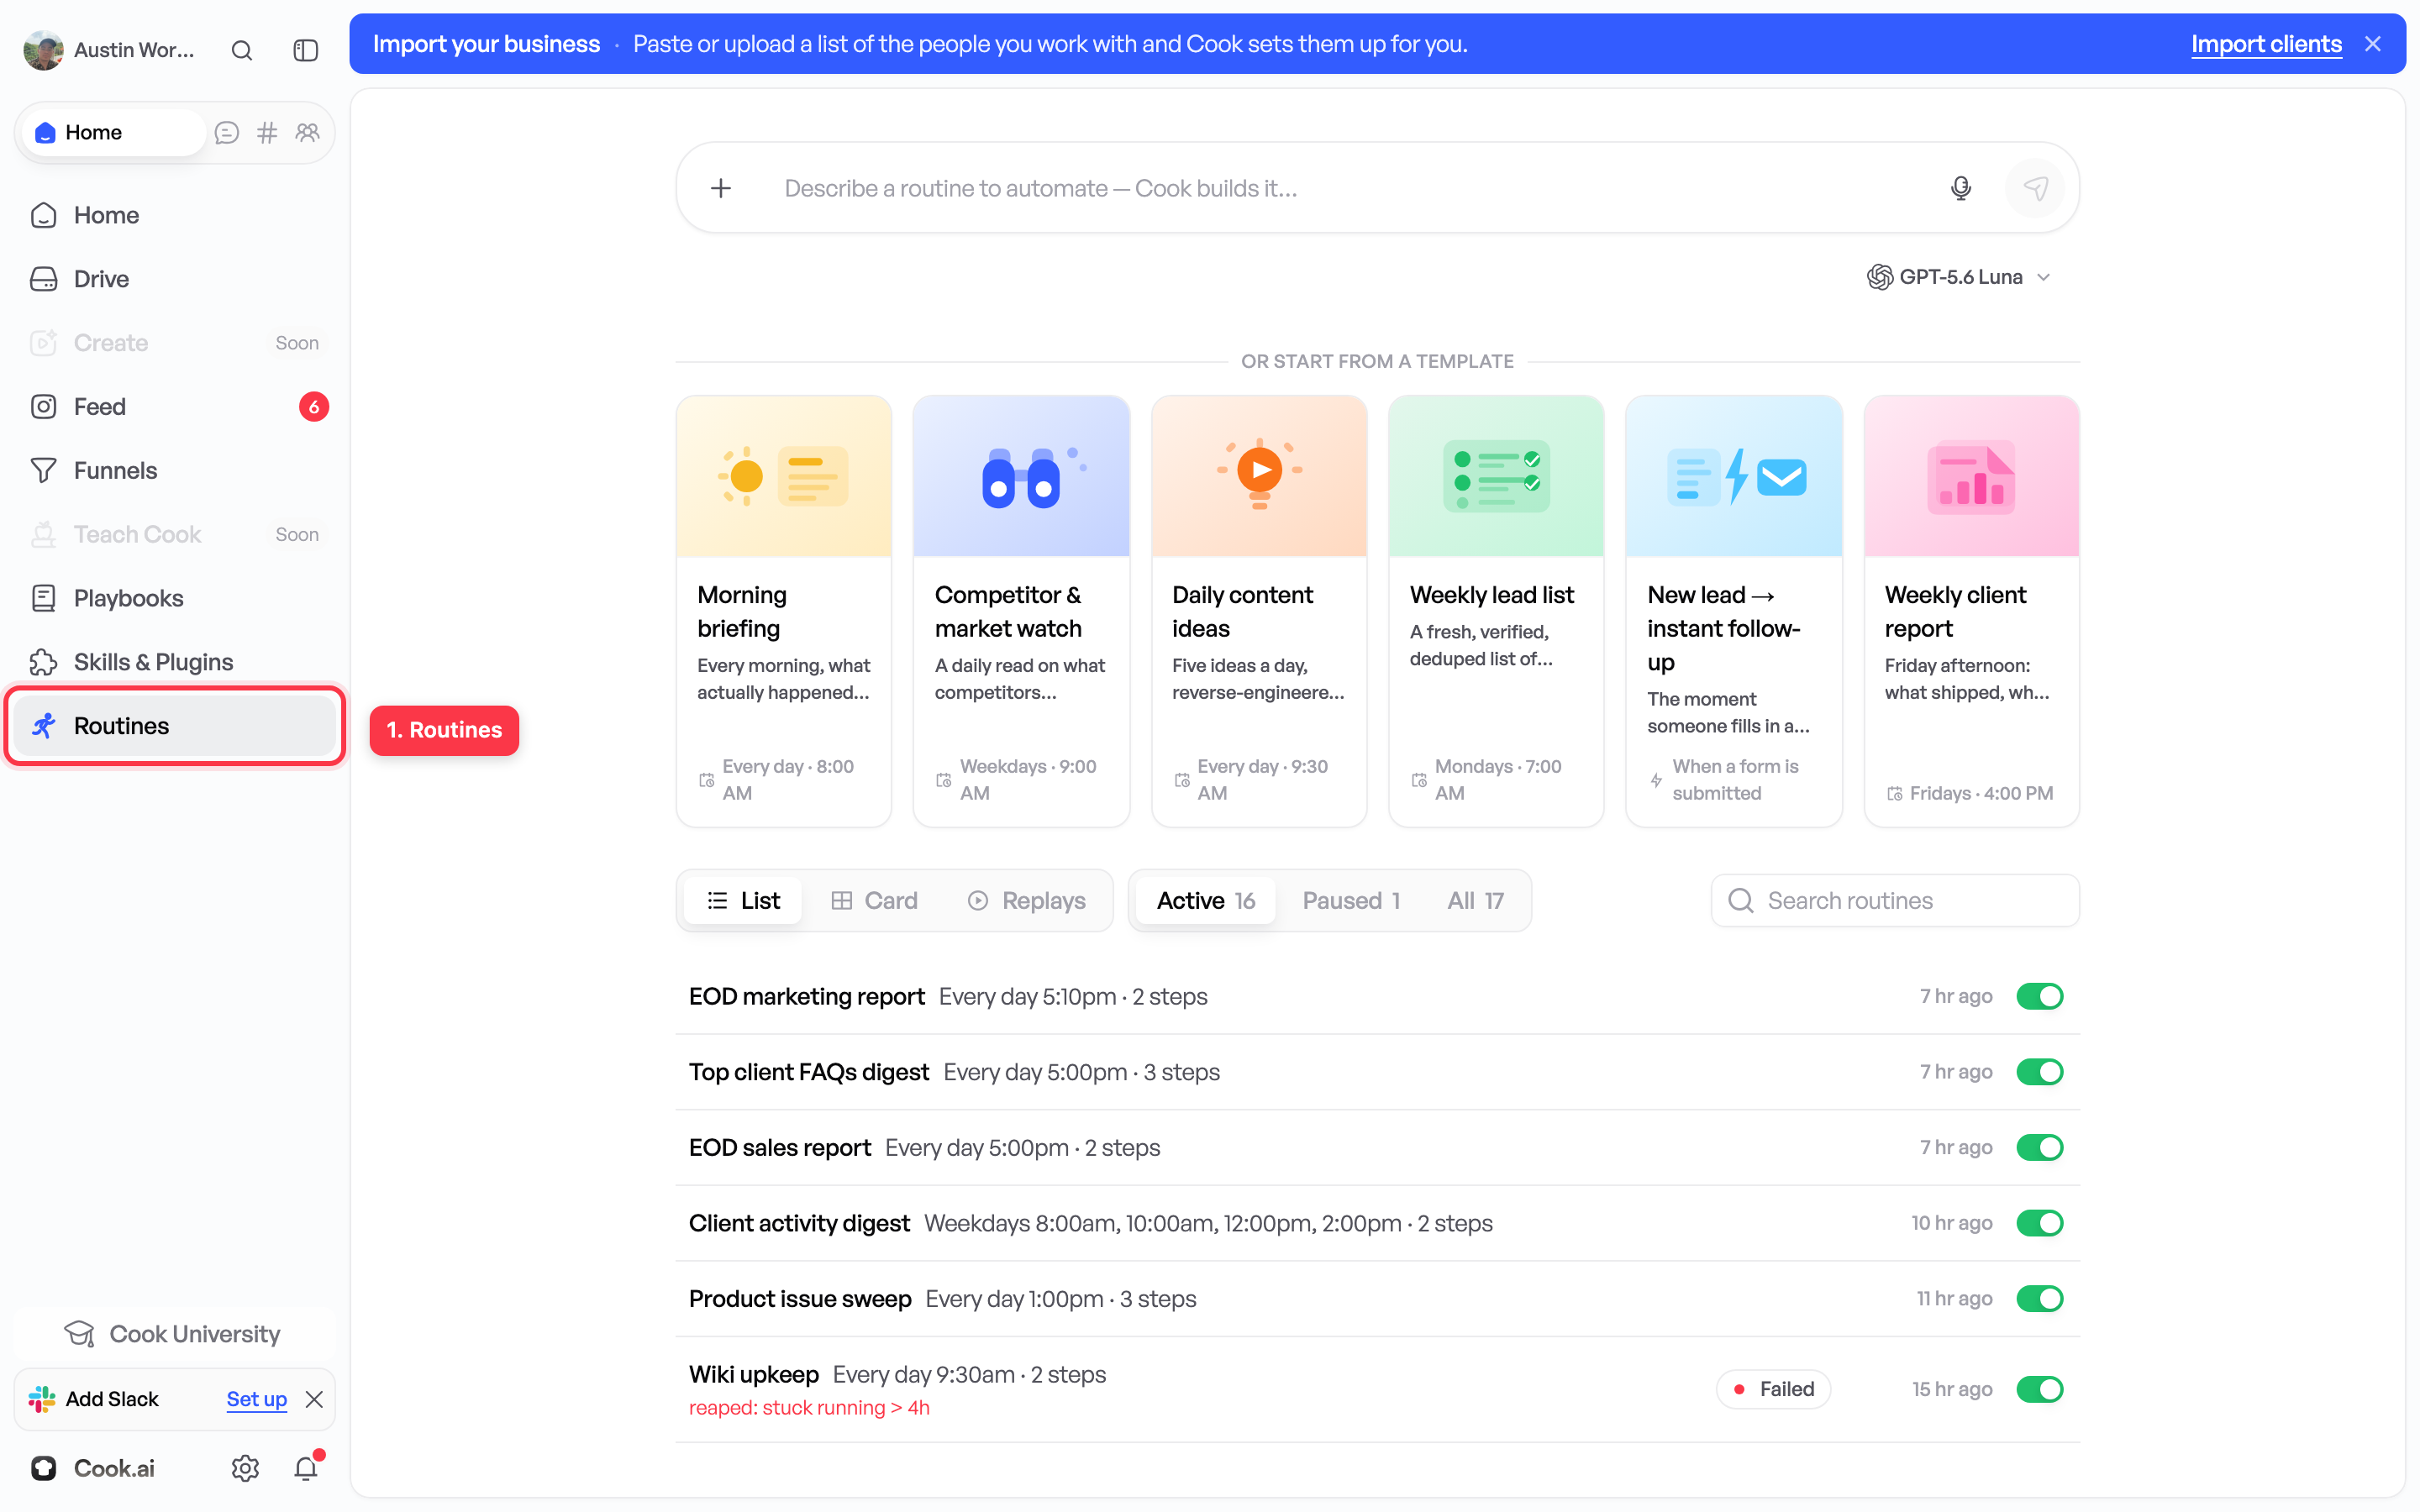Toggle off EOD marketing report routine
This screenshot has height=1512, width=2420.
(2039, 996)
